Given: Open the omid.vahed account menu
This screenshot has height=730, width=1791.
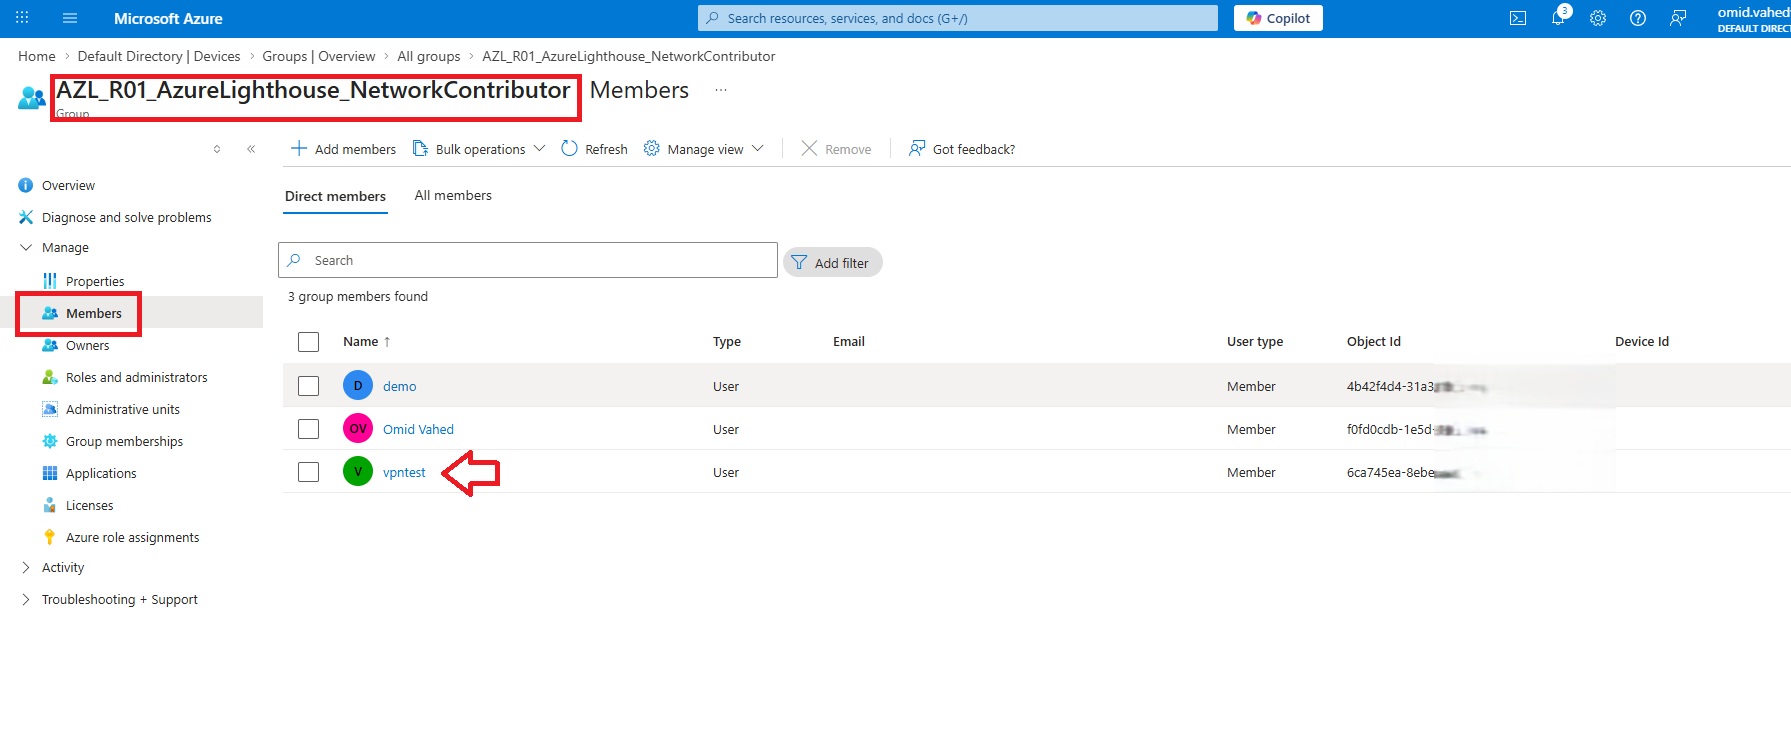Looking at the screenshot, I should pos(1753,19).
